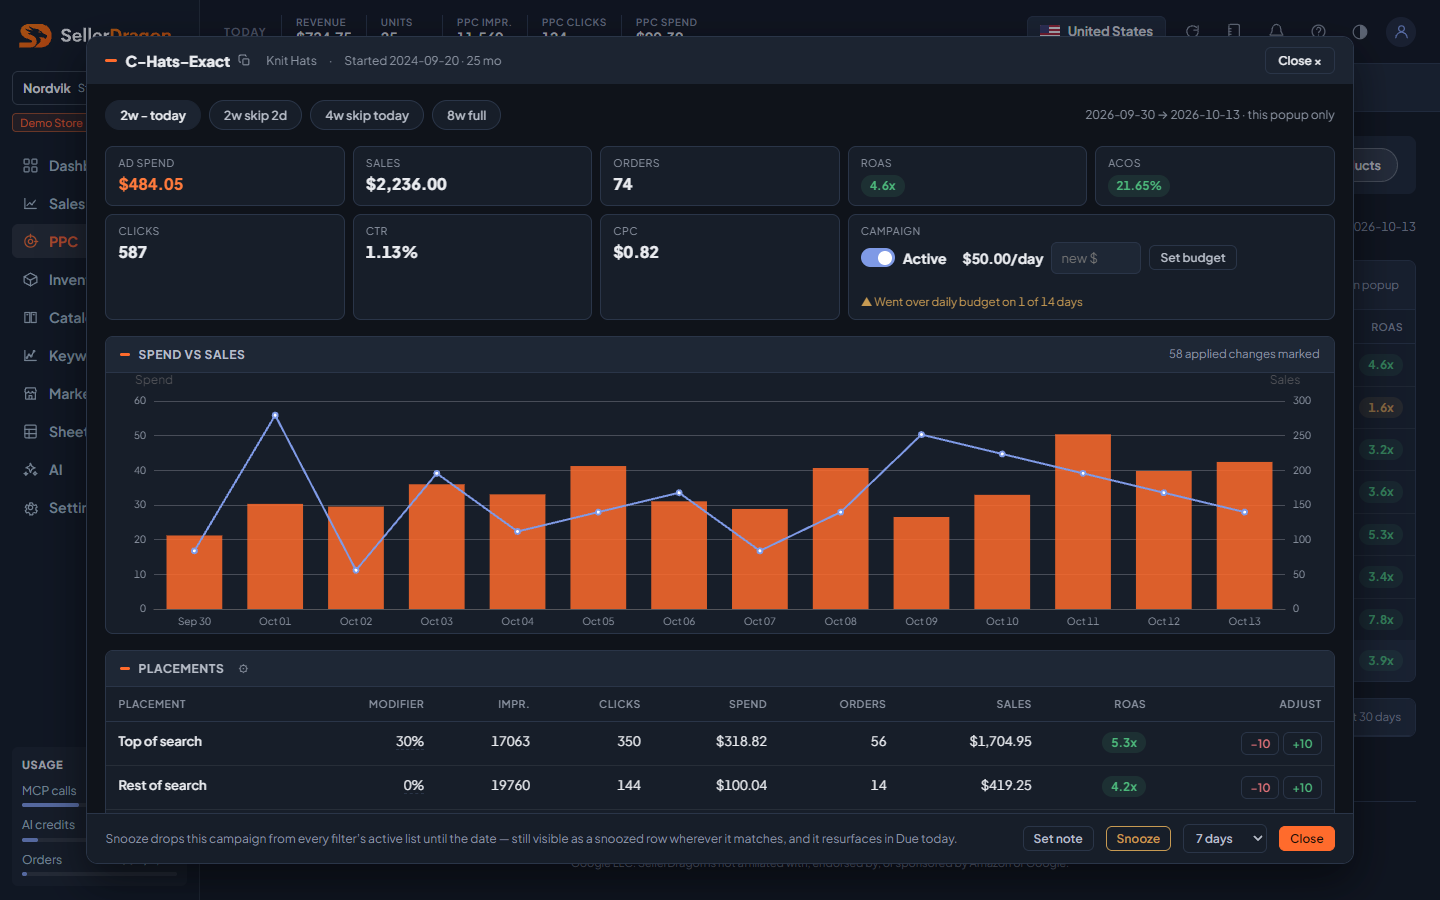Open the Placements settings gear
Viewport: 1440px width, 900px height.
click(x=243, y=669)
